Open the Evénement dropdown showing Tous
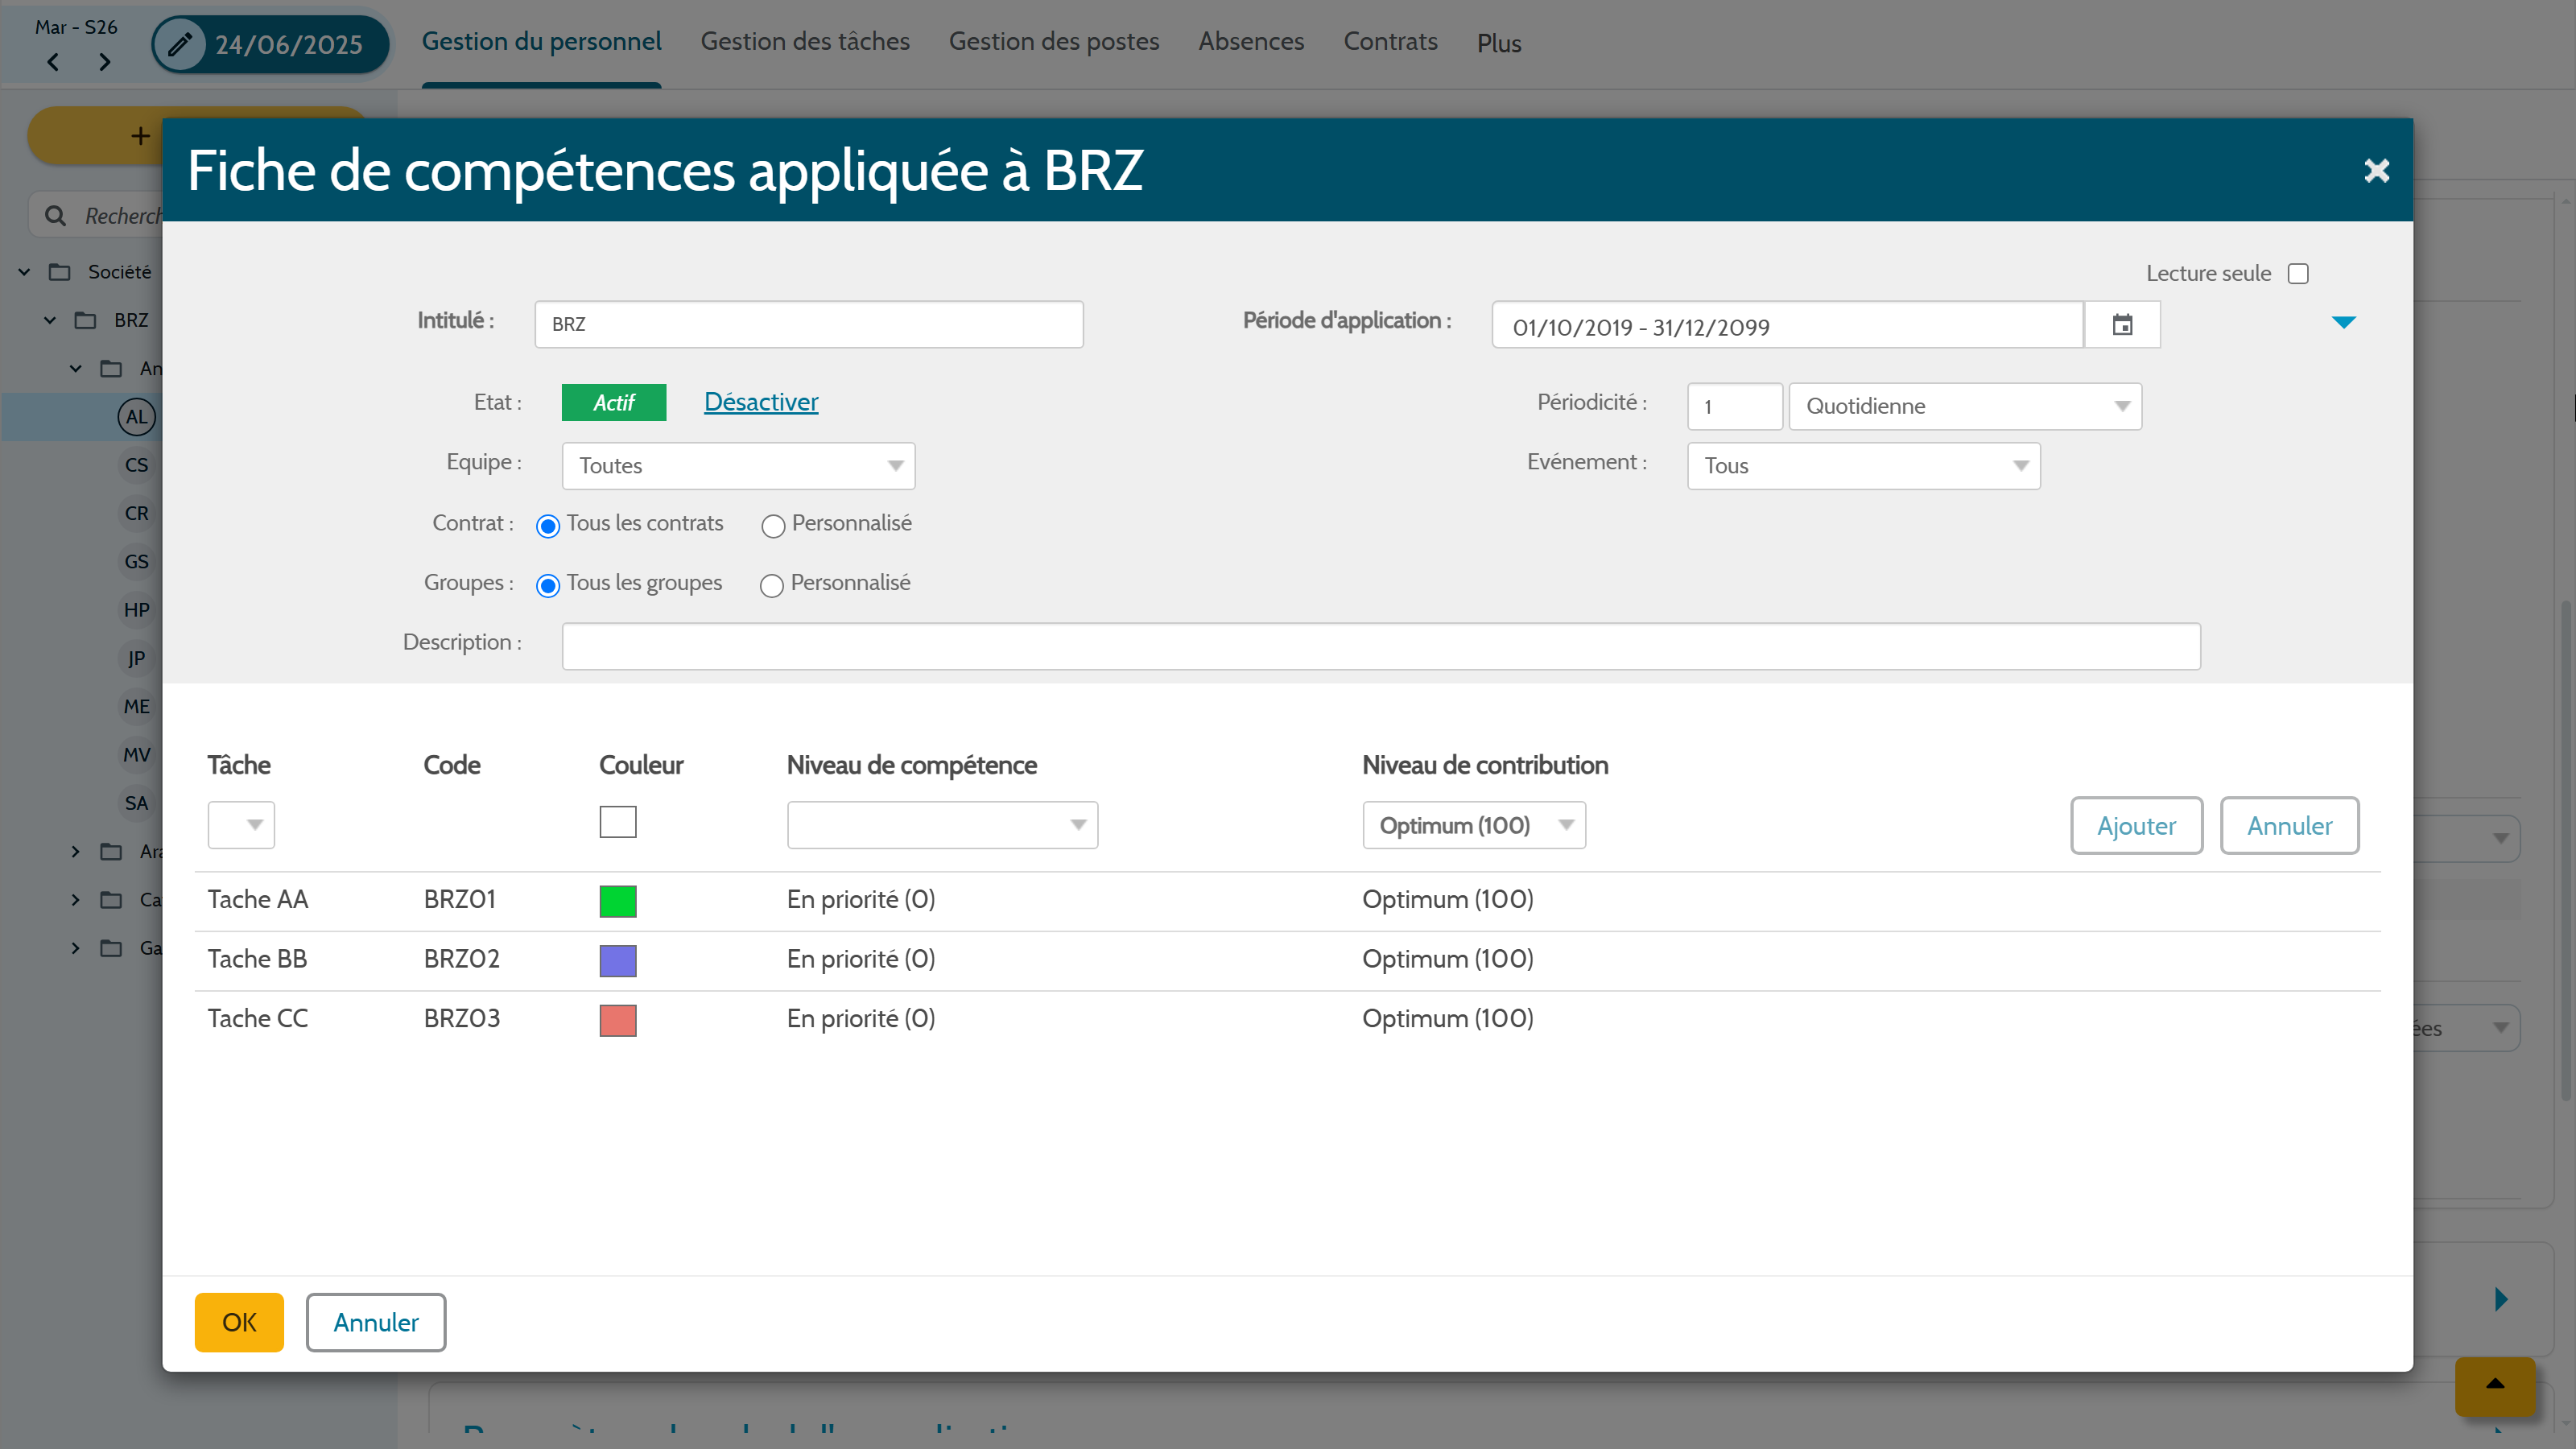The width and height of the screenshot is (2576, 1449). [x=1863, y=466]
